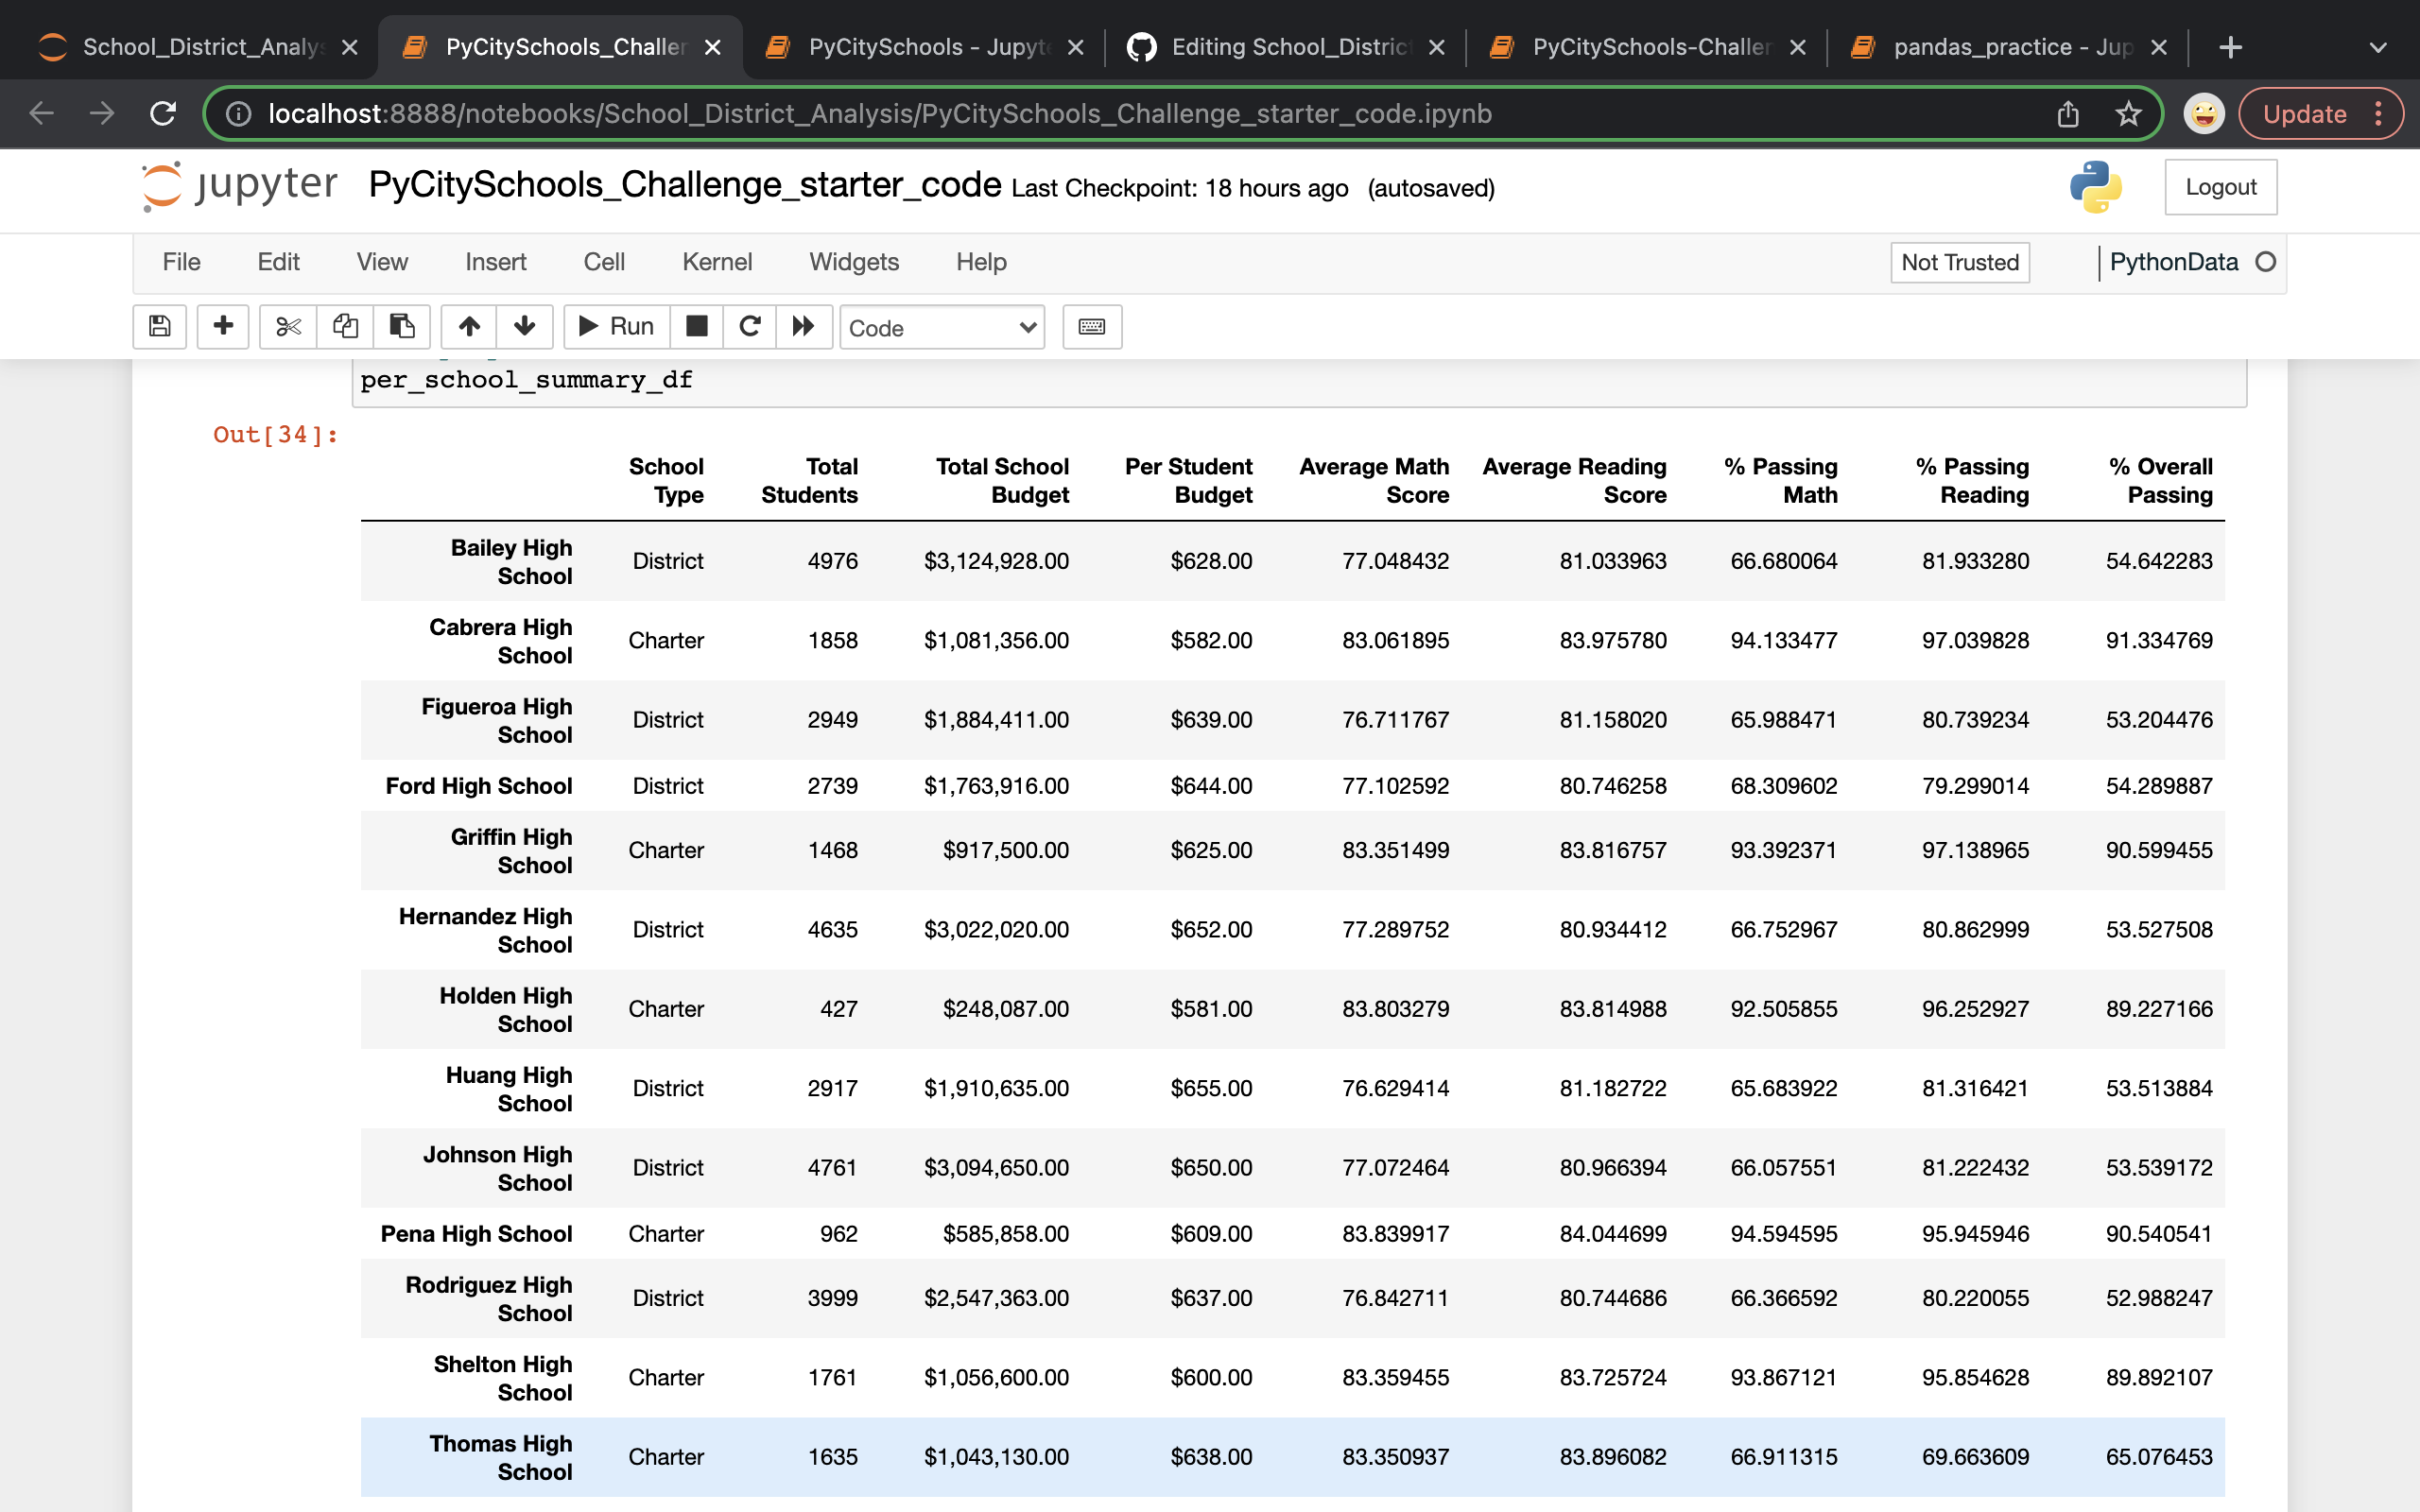
Task: Insert a new cell with the plus icon
Action: pos(222,327)
